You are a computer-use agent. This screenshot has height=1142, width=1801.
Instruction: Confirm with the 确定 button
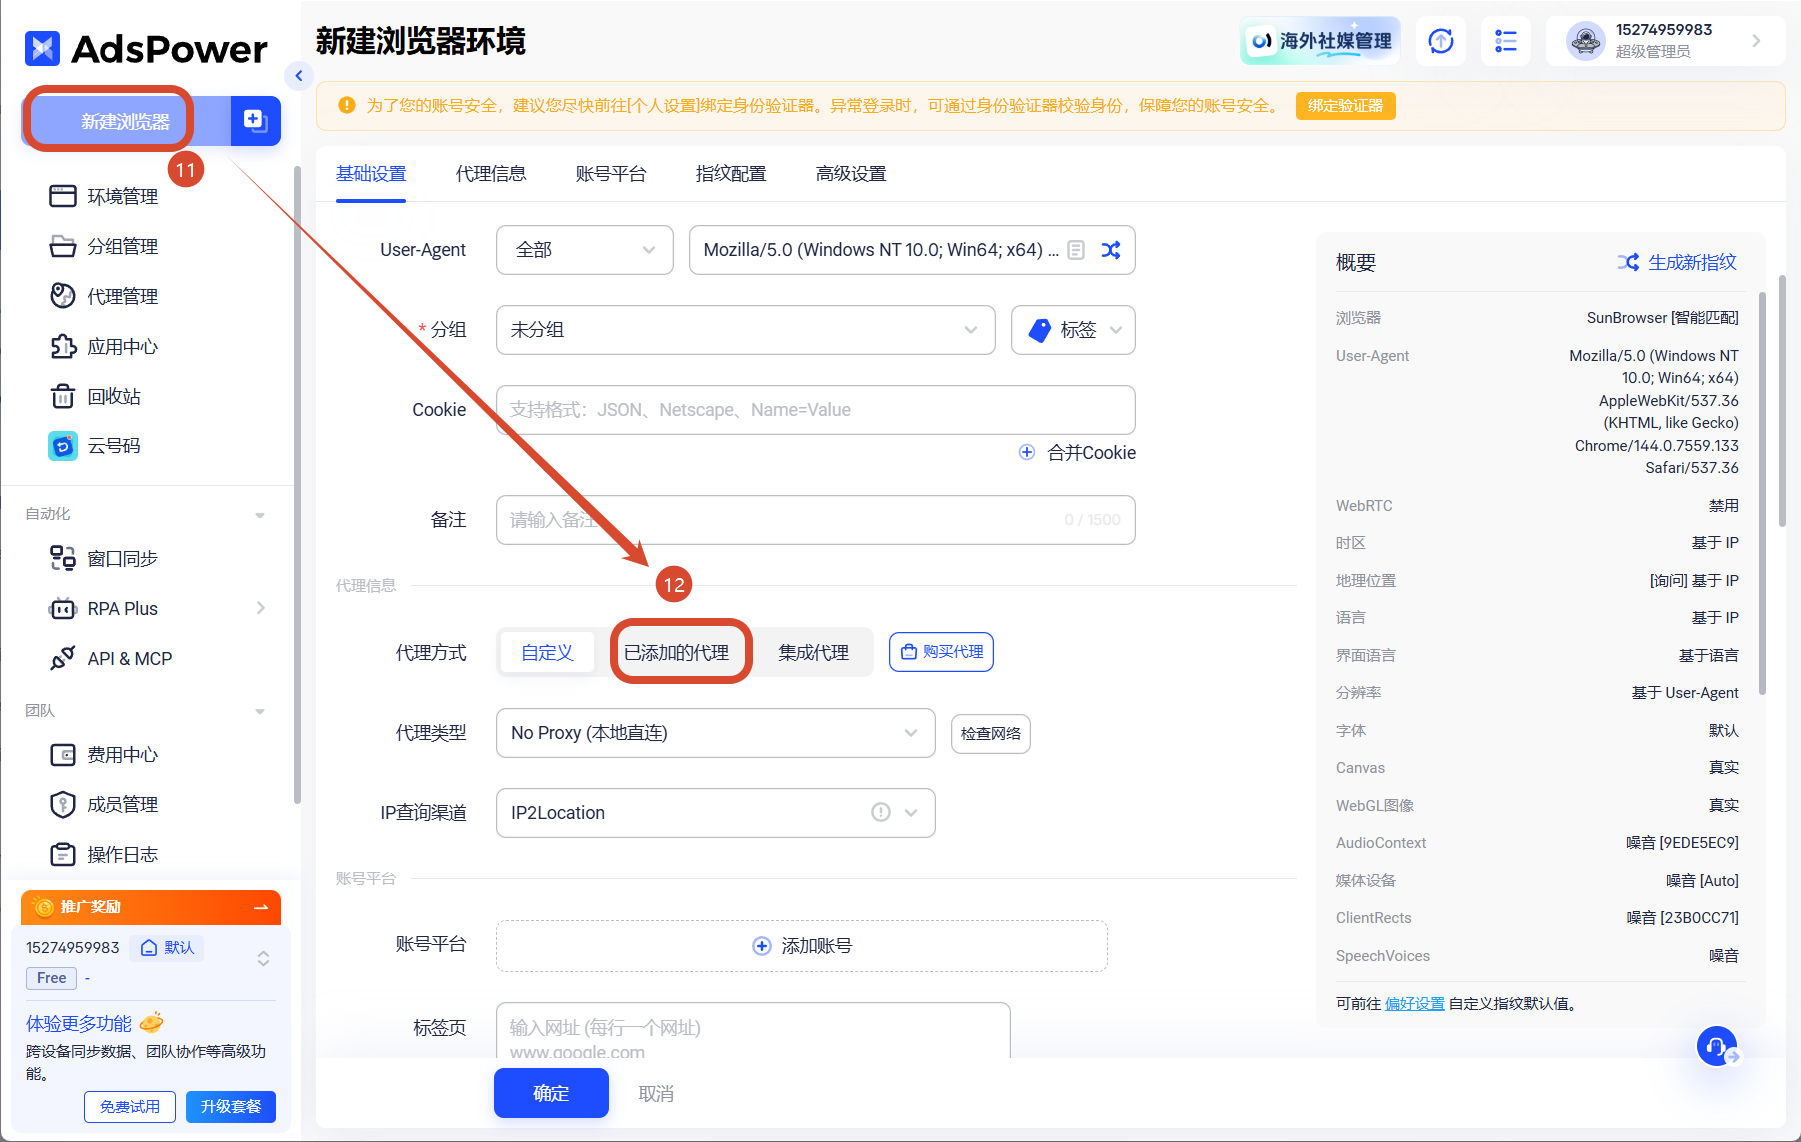click(x=551, y=1093)
